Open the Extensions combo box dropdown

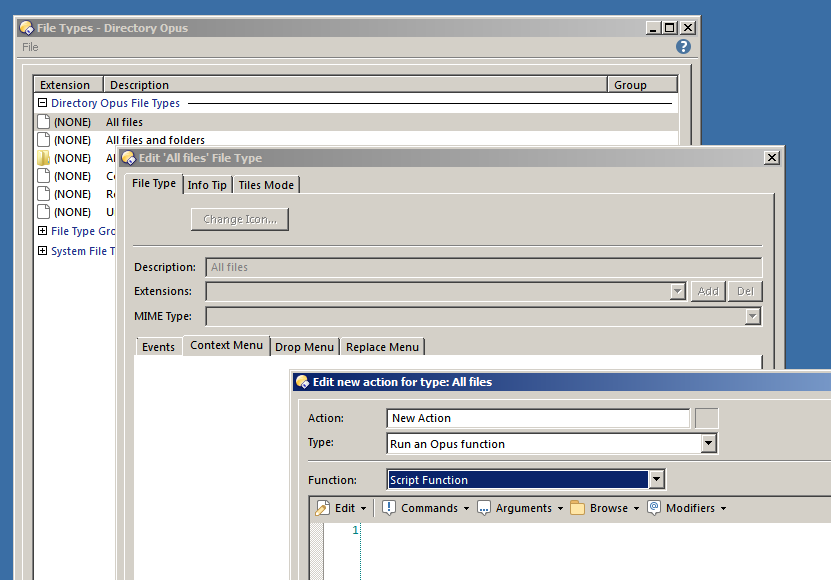point(677,291)
